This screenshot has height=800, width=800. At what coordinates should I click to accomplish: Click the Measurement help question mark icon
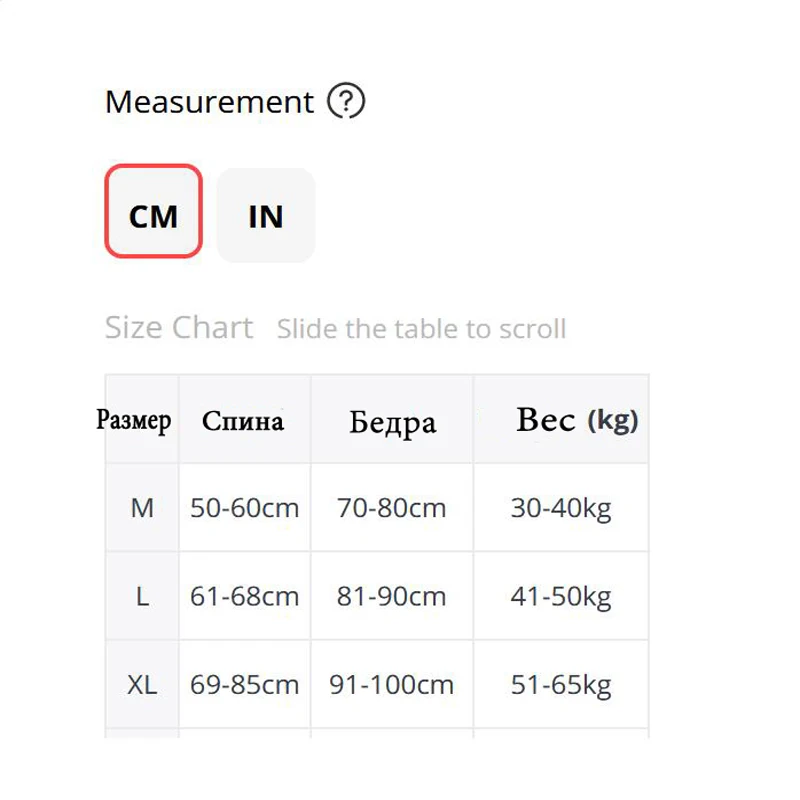(346, 101)
